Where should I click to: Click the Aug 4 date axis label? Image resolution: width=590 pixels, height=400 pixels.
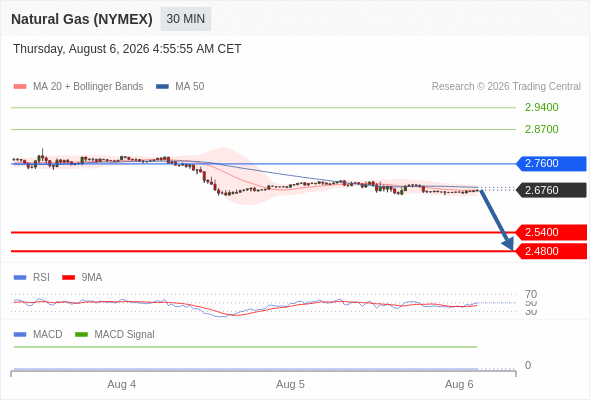point(122,385)
